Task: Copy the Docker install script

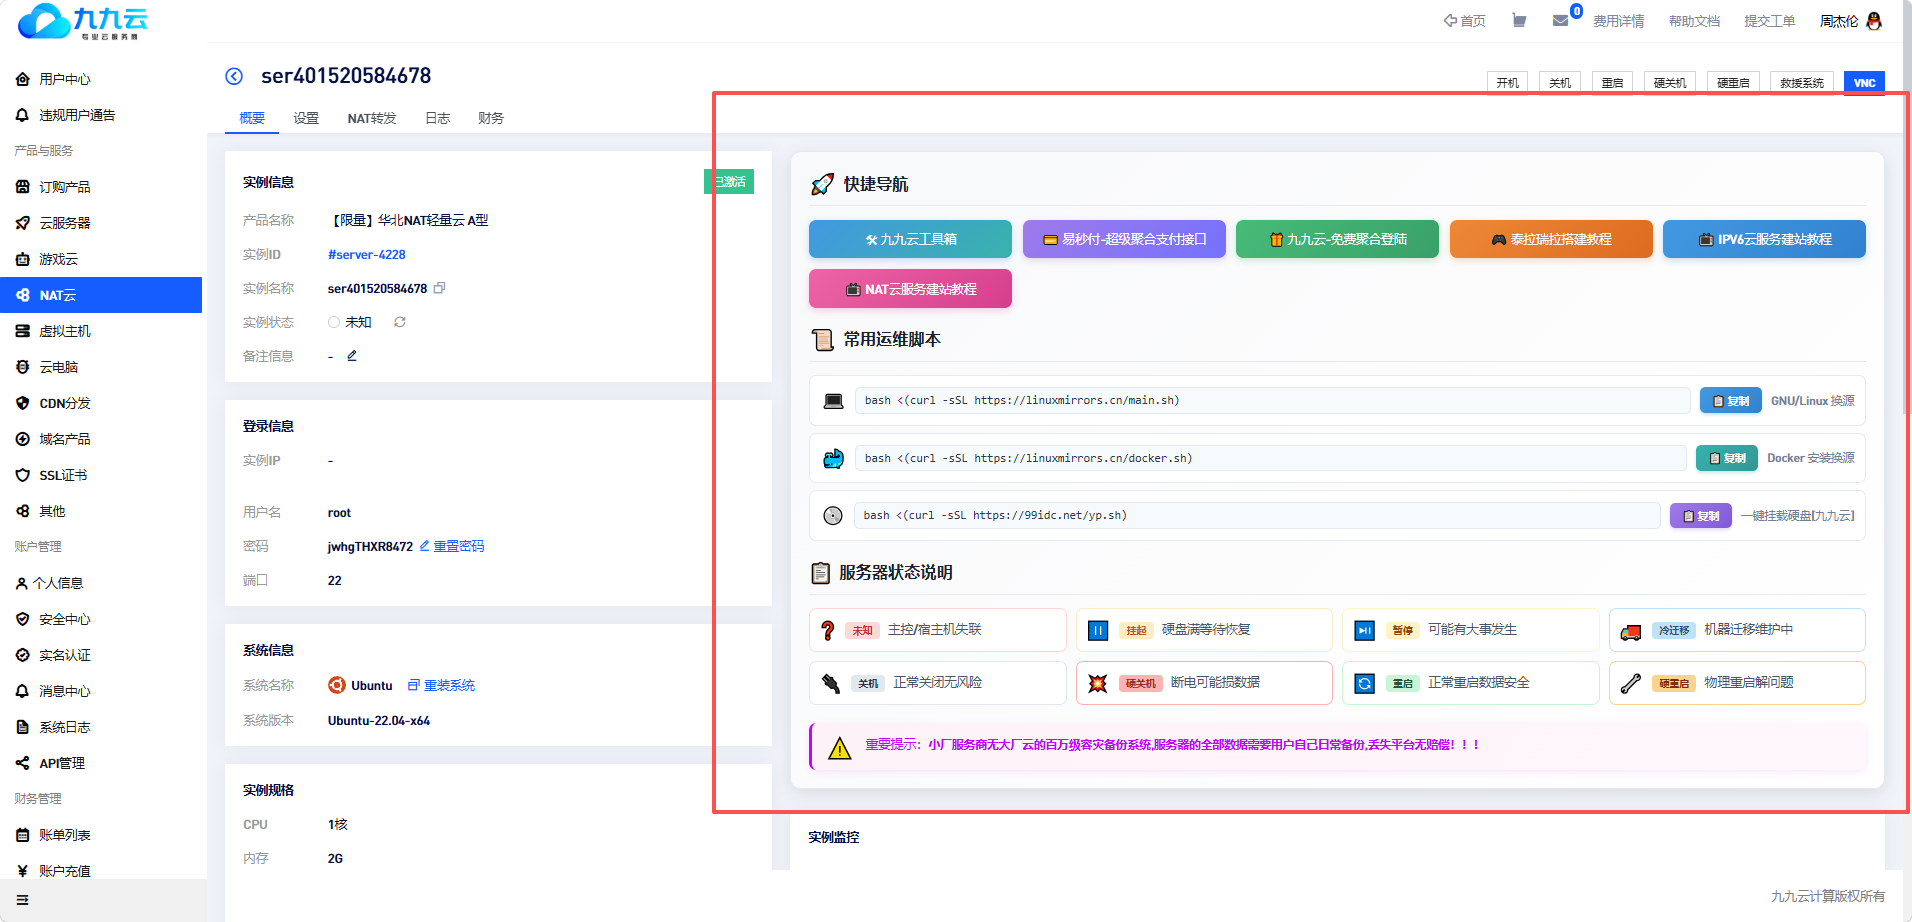Action: coord(1727,458)
